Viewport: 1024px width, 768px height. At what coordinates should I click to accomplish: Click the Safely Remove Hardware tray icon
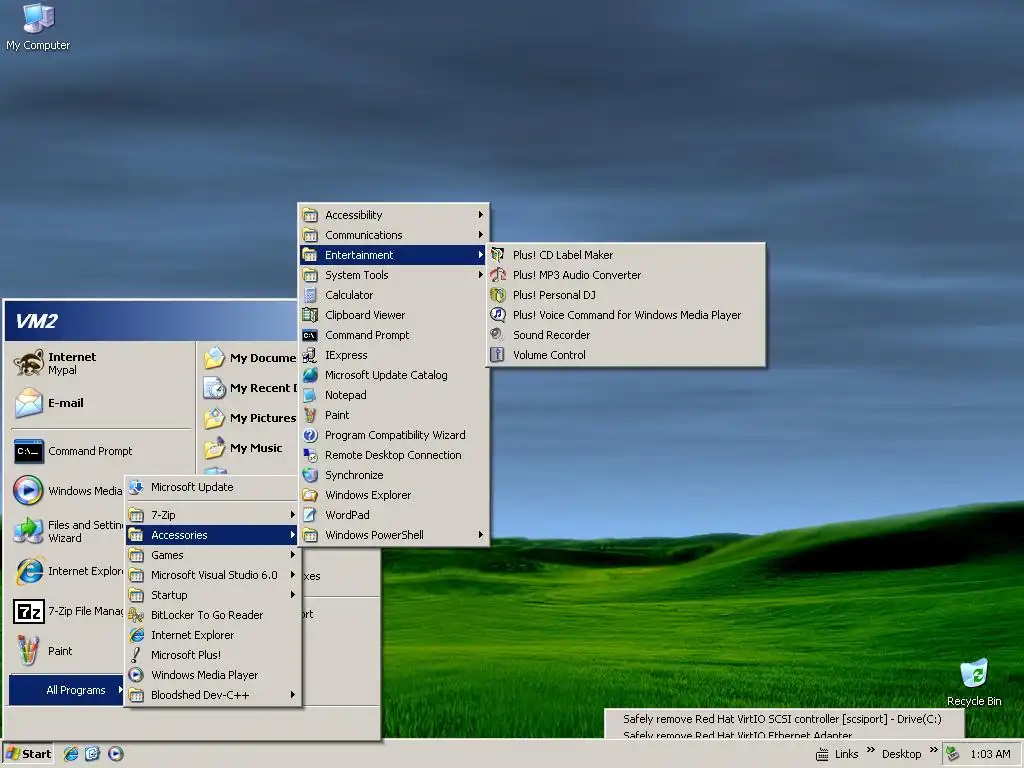click(x=952, y=754)
